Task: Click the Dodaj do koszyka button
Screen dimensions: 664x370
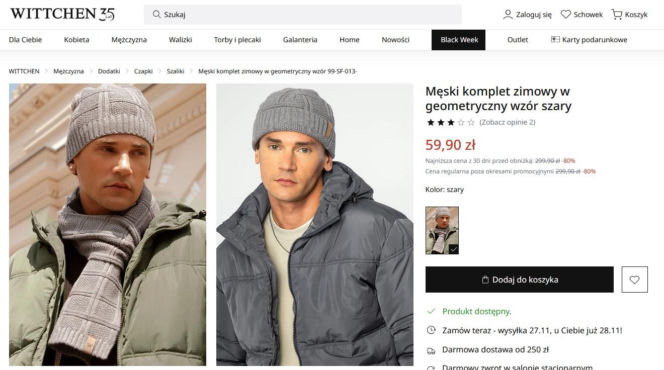Action: (519, 279)
